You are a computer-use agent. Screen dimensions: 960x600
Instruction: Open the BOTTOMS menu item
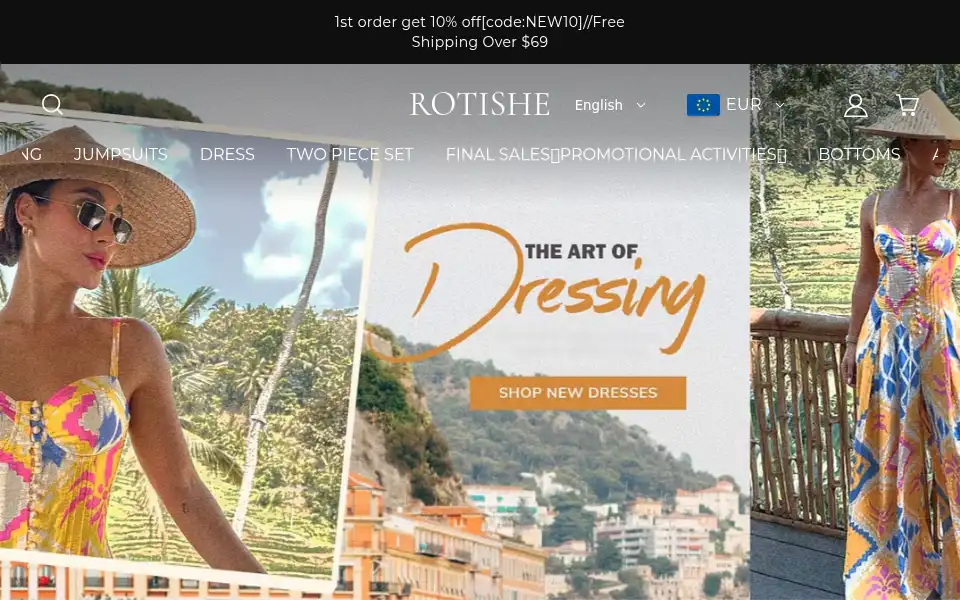coord(859,154)
